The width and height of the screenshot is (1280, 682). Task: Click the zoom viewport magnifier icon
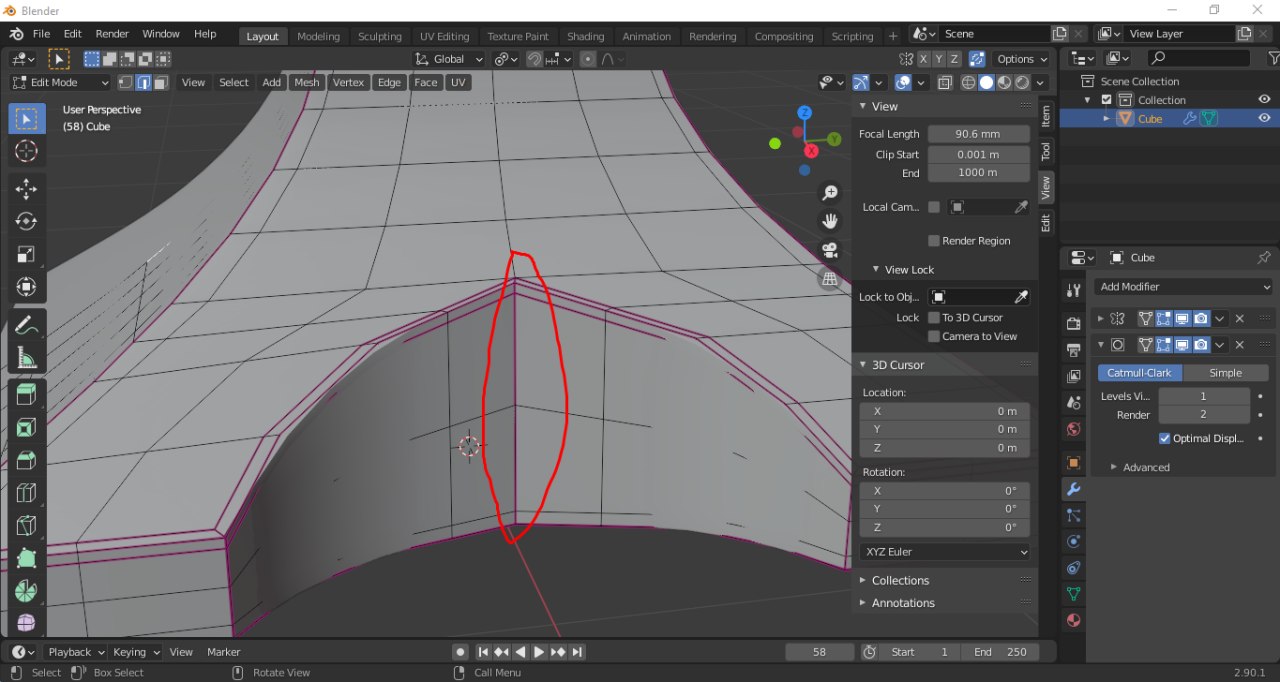(x=830, y=192)
